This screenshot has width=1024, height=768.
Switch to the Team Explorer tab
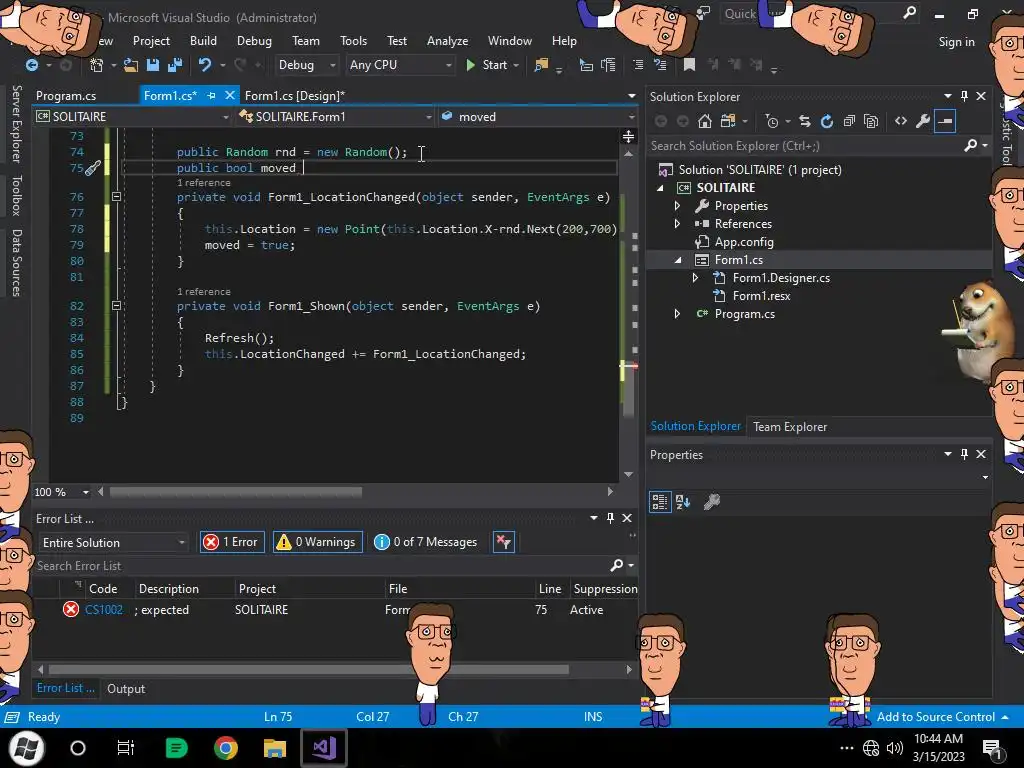point(790,426)
